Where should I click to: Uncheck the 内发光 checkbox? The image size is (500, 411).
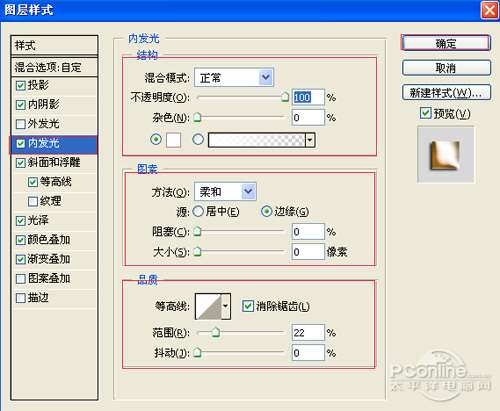point(21,144)
